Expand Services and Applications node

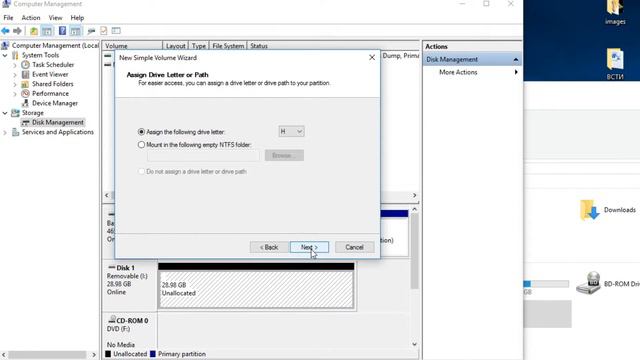click(5, 132)
